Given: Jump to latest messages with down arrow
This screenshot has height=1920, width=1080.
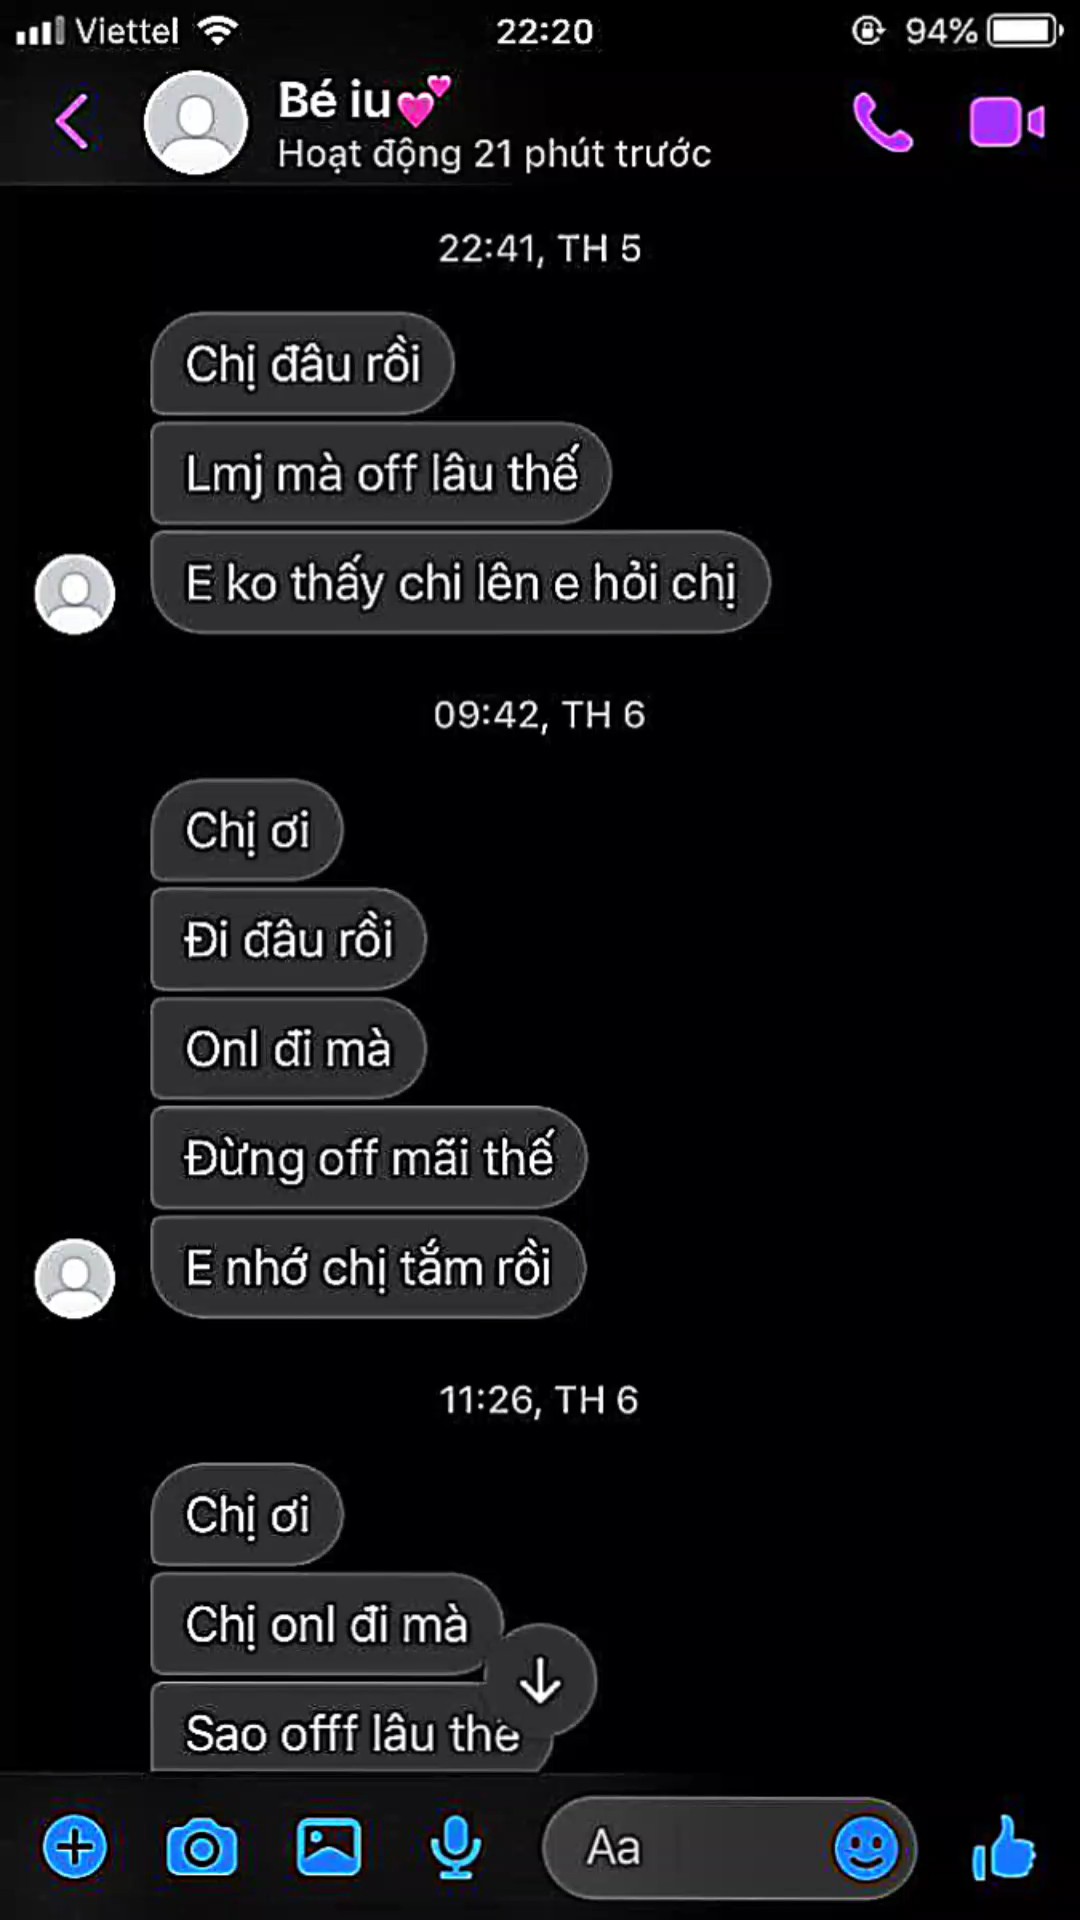Looking at the screenshot, I should pyautogui.click(x=540, y=1680).
